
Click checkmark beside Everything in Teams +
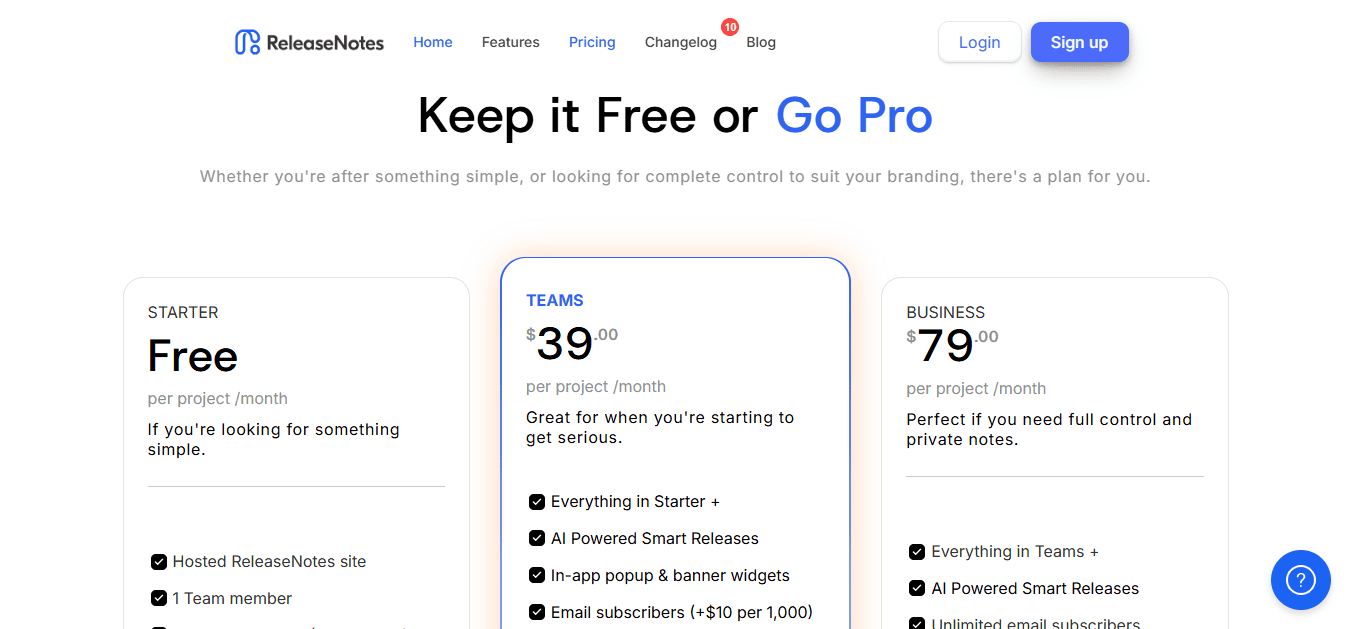(917, 552)
